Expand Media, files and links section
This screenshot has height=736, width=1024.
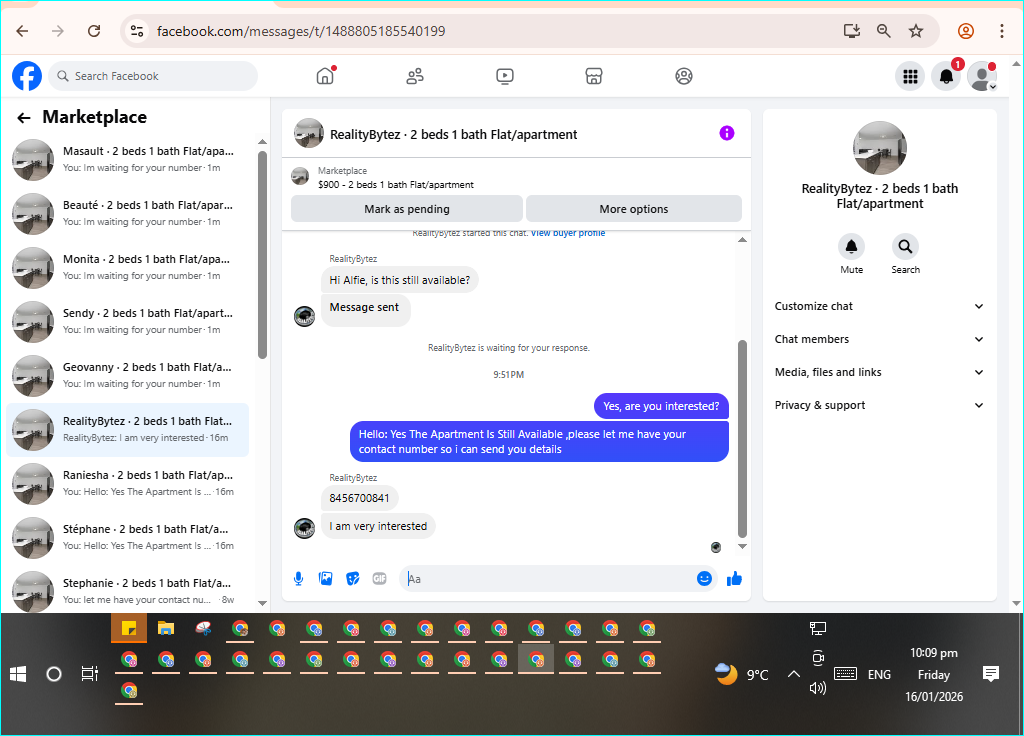879,372
